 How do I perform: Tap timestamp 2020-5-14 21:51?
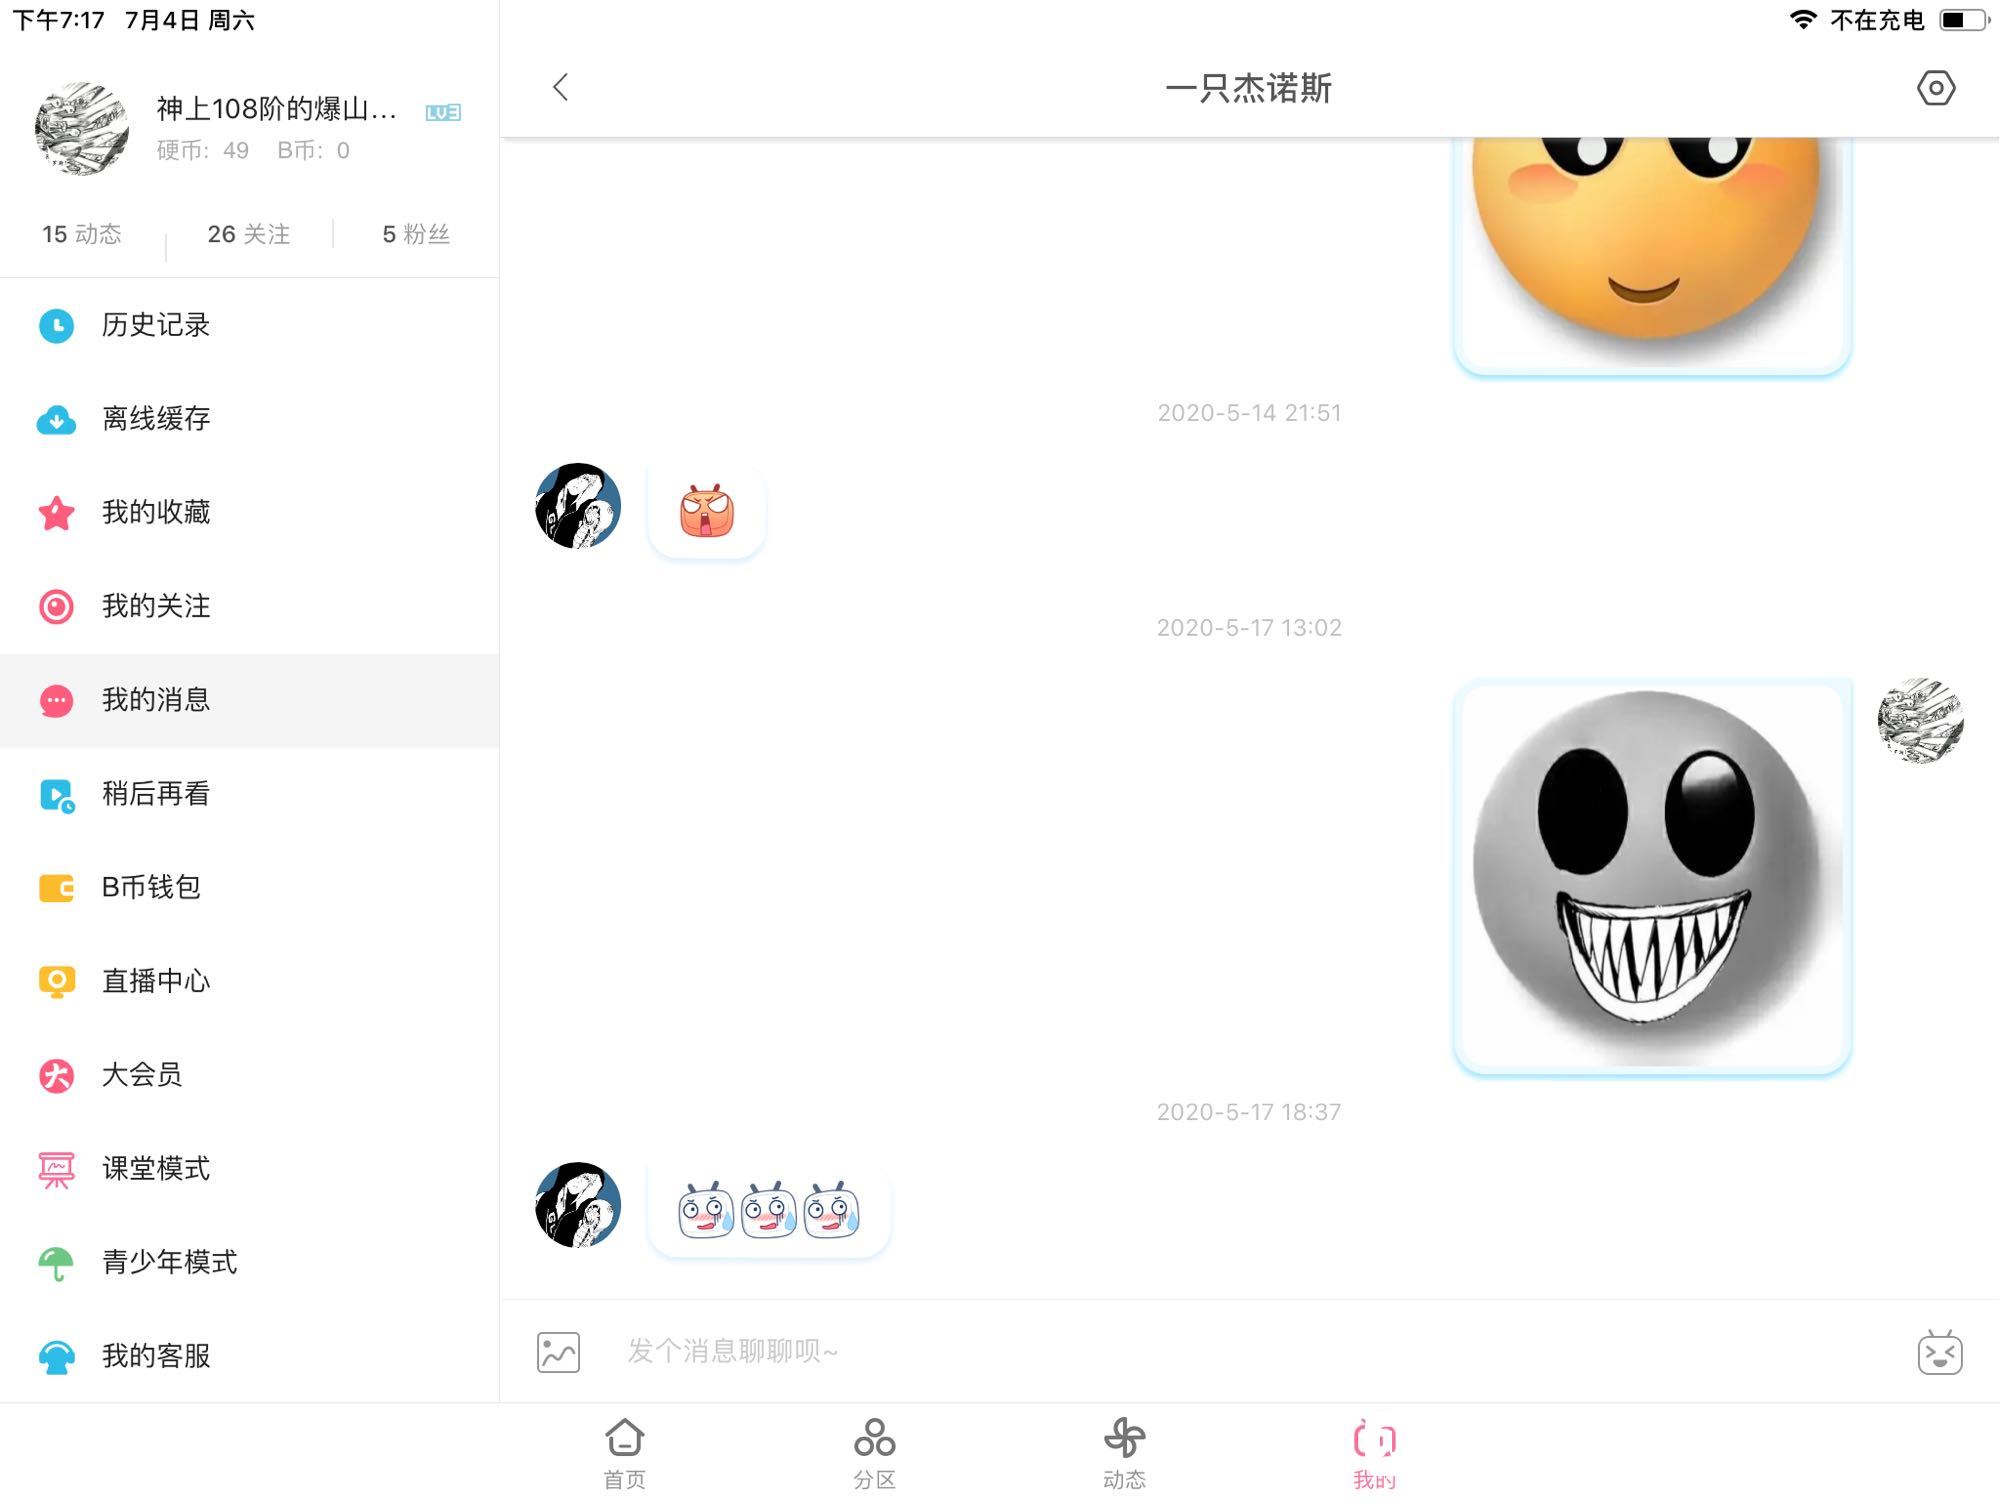[1249, 413]
